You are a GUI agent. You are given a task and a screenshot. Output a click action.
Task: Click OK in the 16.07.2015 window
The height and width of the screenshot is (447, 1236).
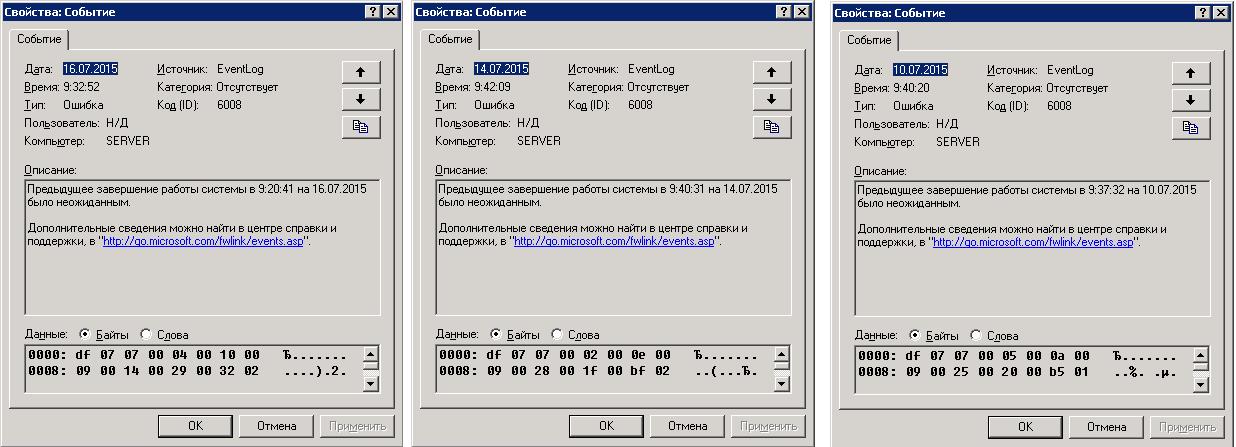[195, 425]
